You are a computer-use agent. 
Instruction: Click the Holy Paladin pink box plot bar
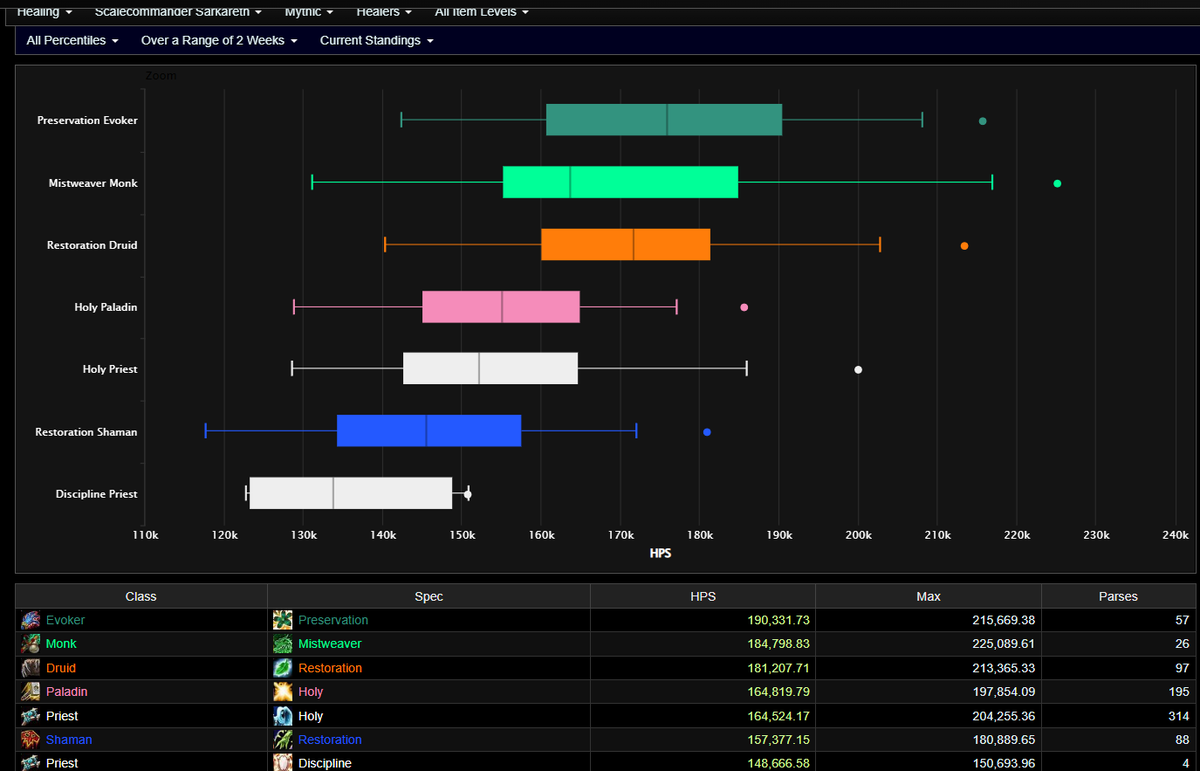[x=501, y=307]
